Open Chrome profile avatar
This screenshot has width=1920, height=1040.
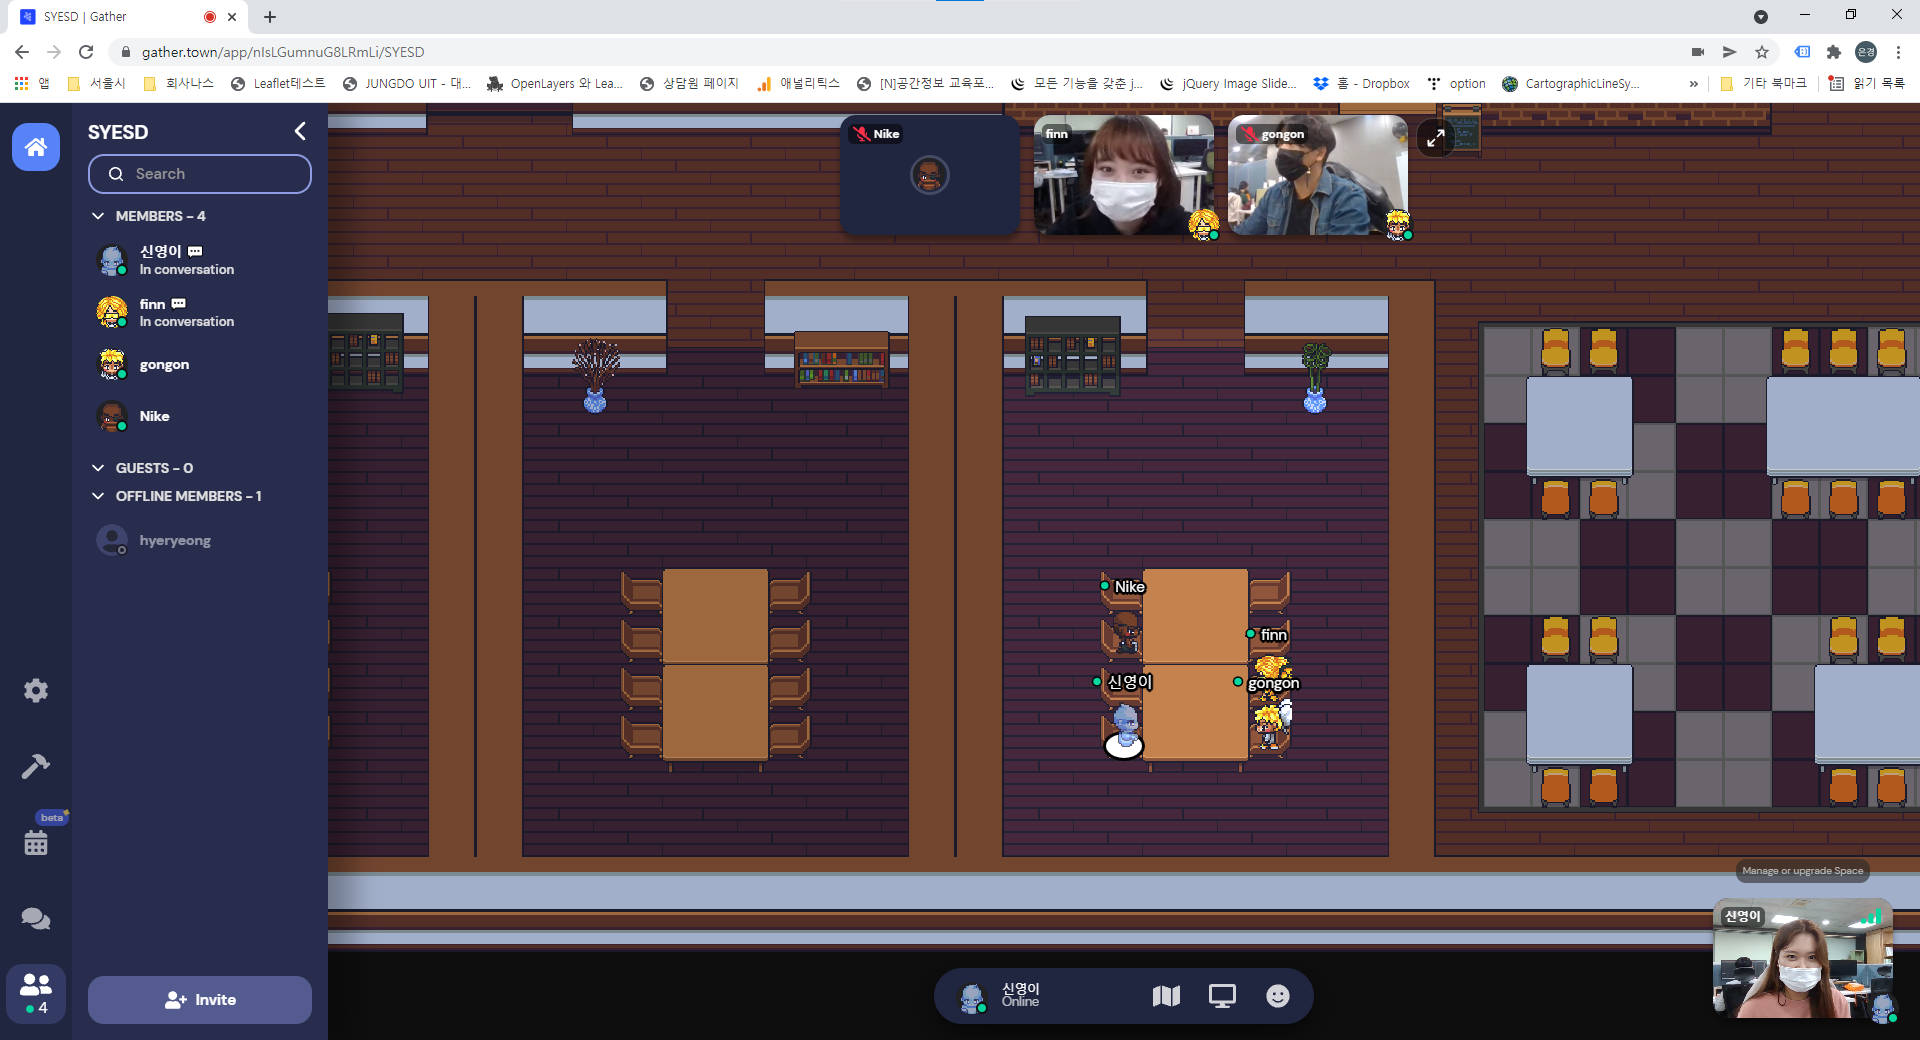[1866, 52]
